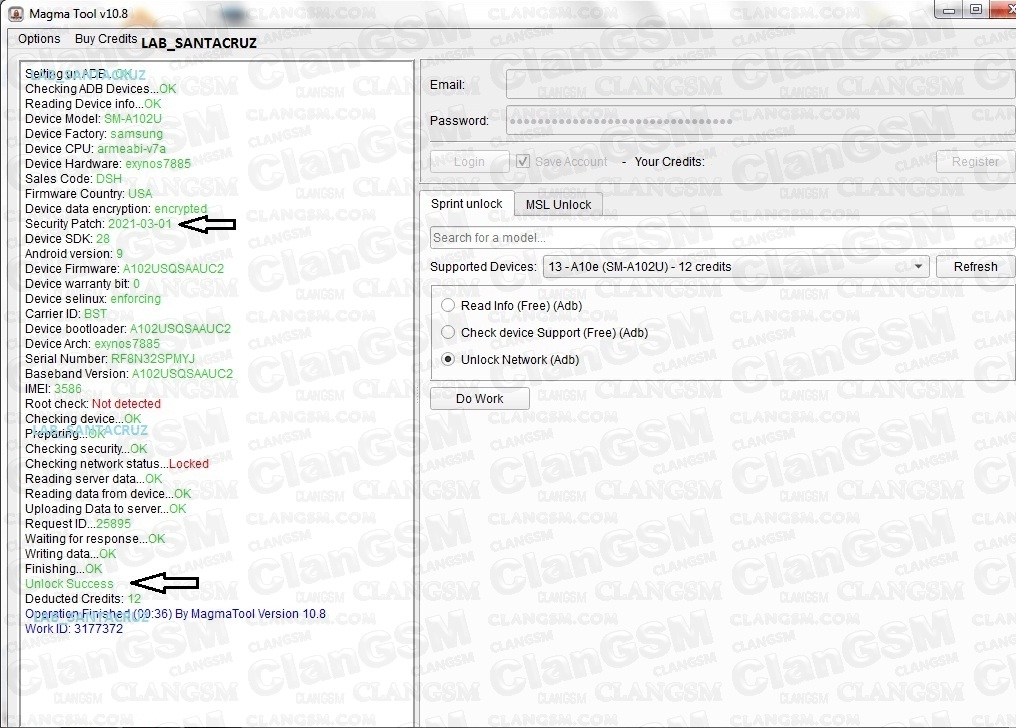Click Device data encryption: encrypted line
1016x728 pixels.
click(x=116, y=209)
